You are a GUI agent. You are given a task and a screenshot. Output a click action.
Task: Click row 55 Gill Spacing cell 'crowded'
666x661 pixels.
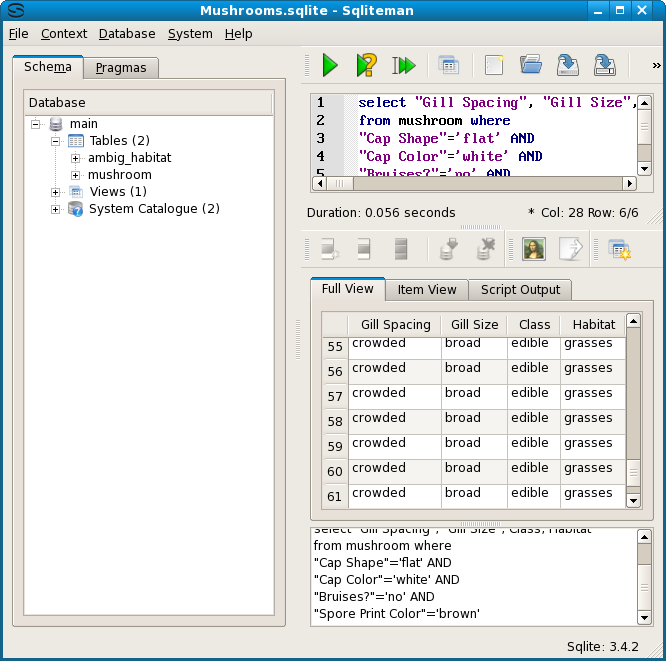click(x=395, y=347)
